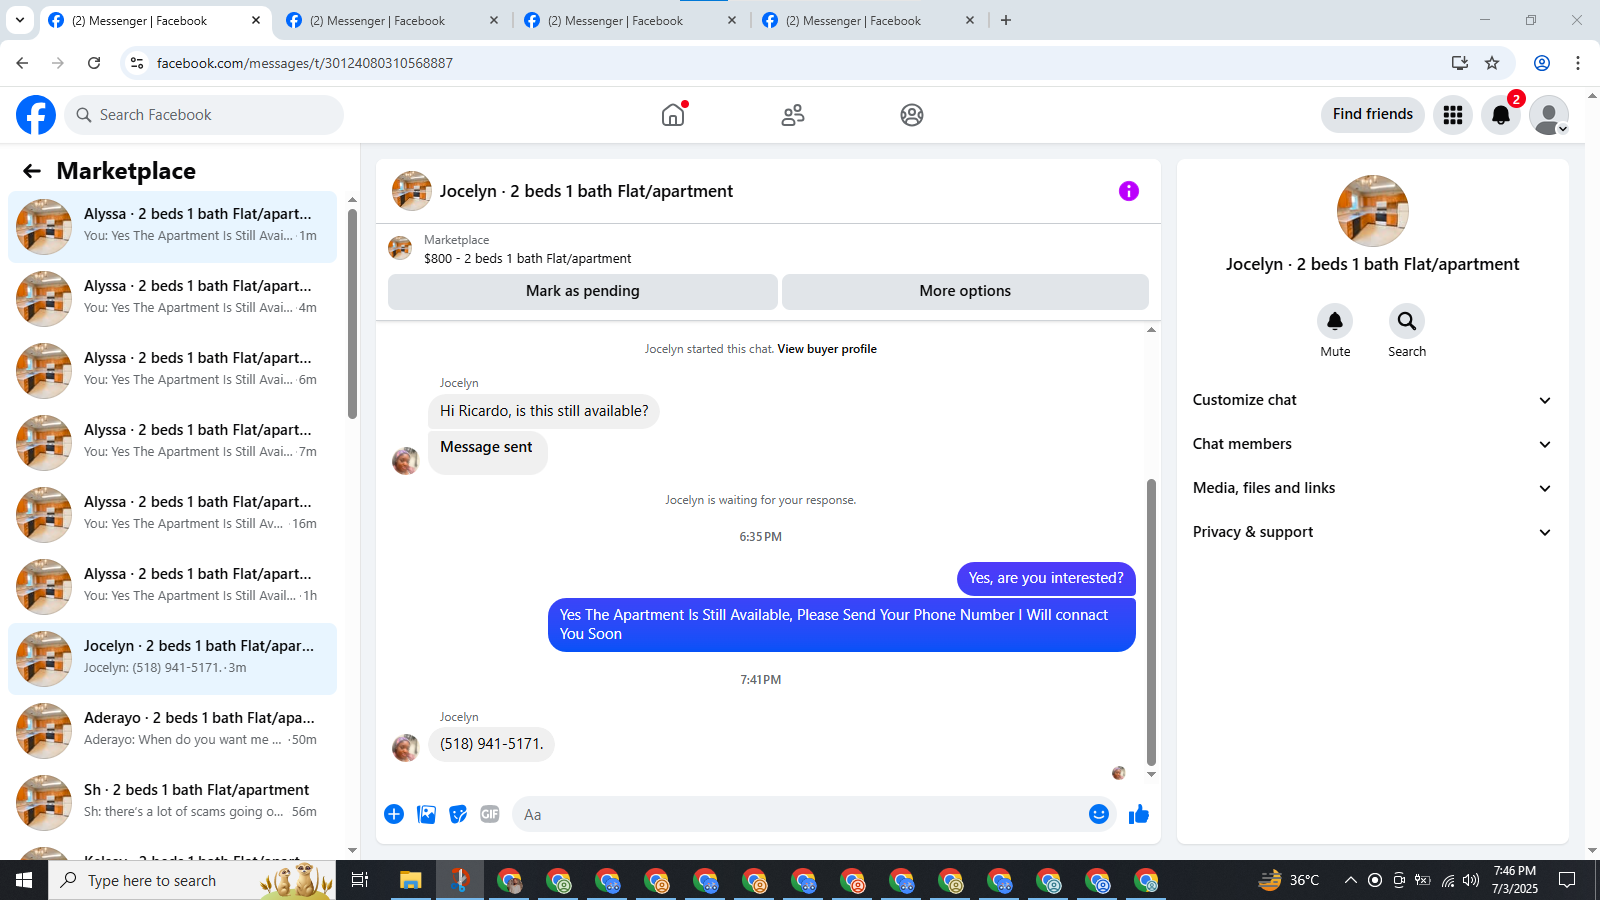
Task: Expand the Customize chat section
Action: click(x=1372, y=400)
